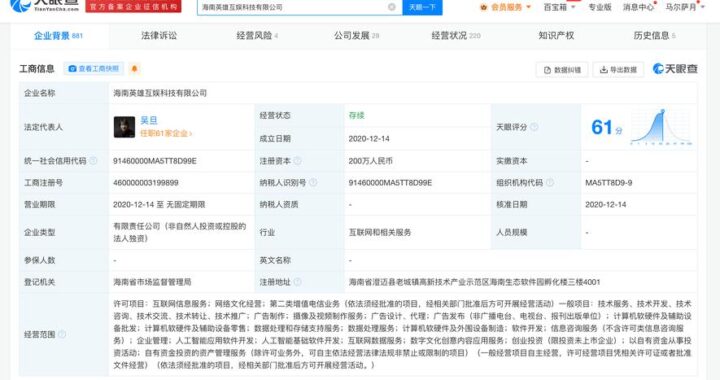Switch to the 知识产权 tab

[x=556, y=36]
